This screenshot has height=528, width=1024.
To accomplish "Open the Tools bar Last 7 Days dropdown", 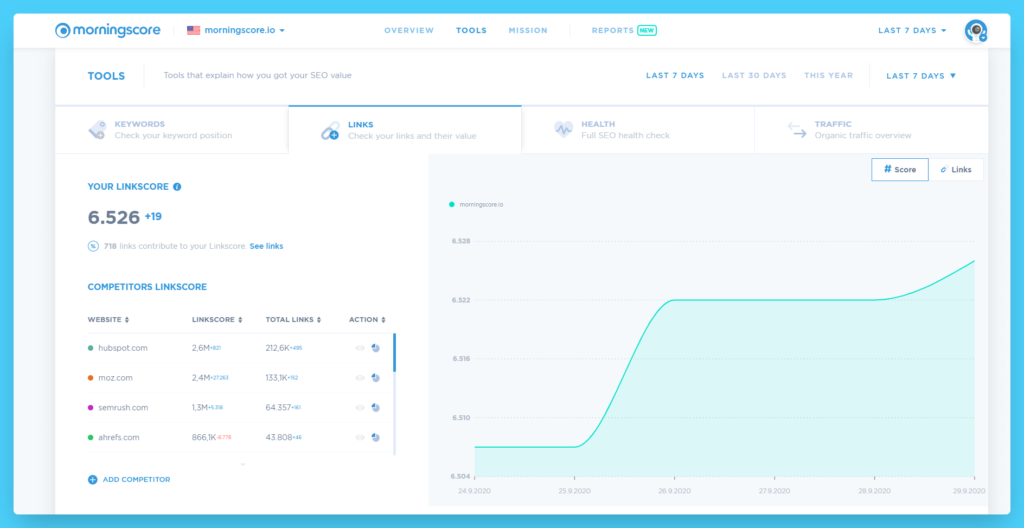I will coord(921,76).
